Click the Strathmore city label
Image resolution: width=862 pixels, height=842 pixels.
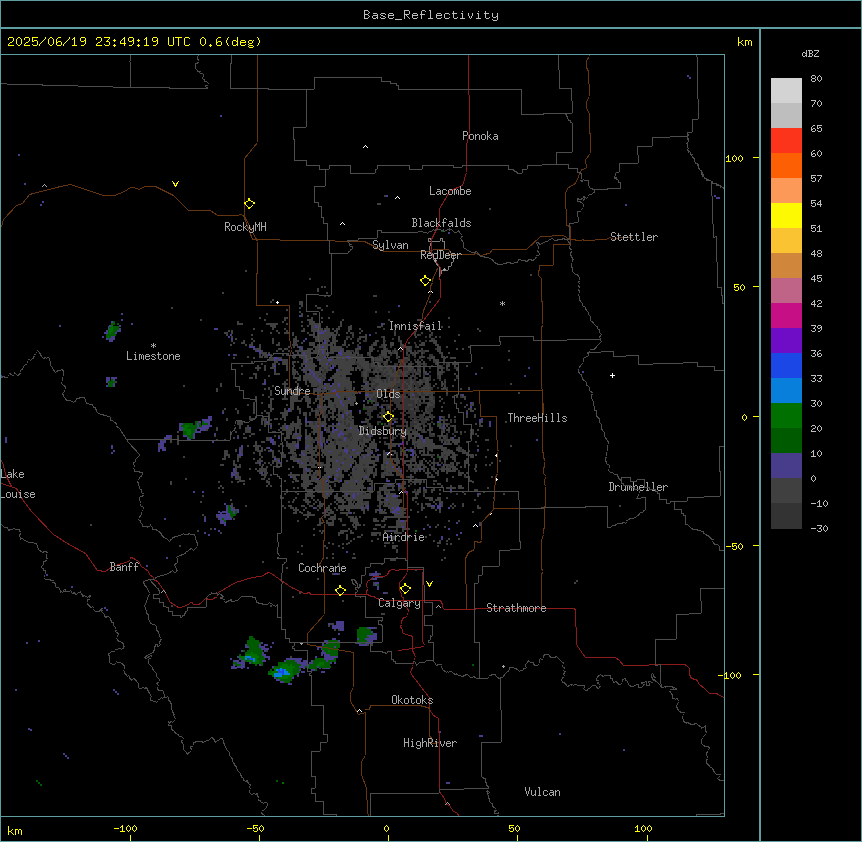click(x=516, y=608)
